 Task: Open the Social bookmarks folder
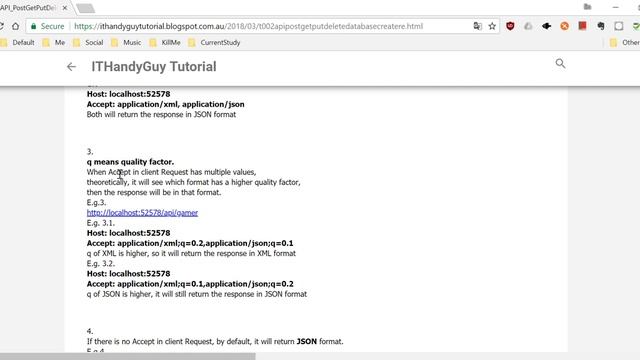pos(88,42)
